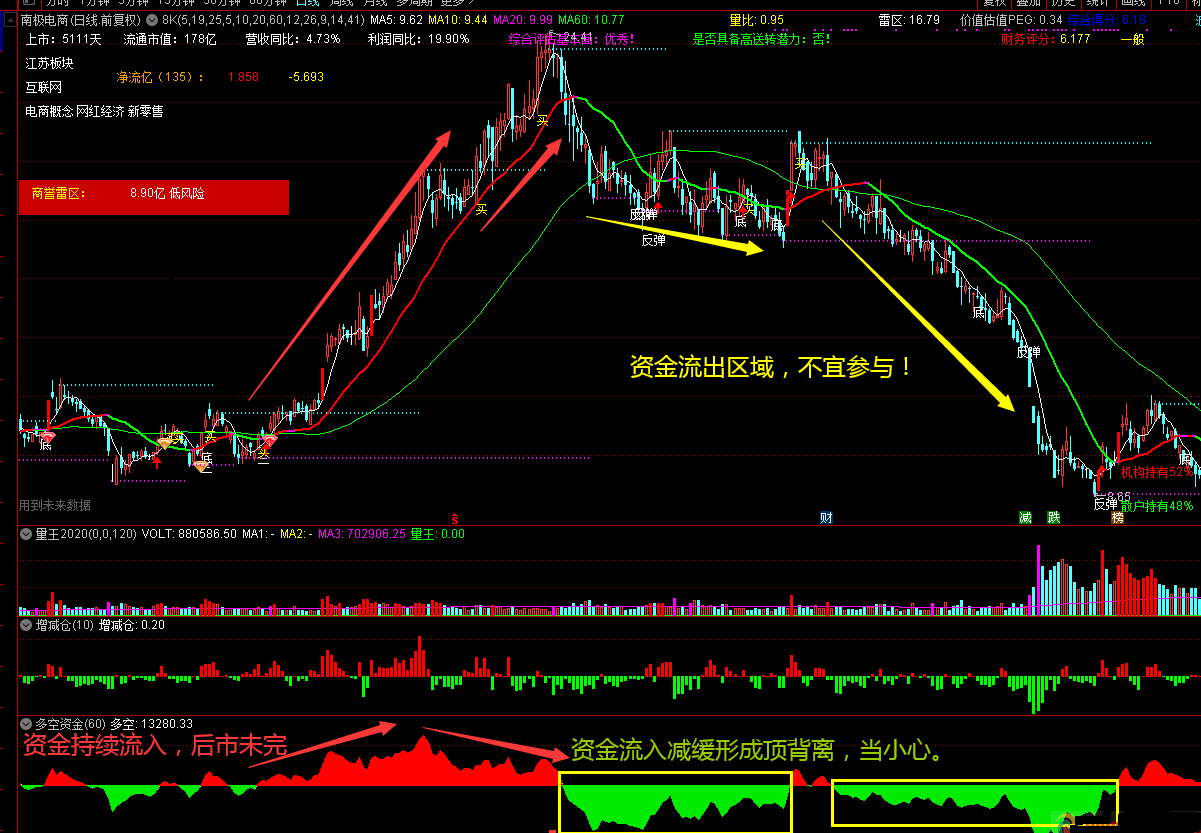The image size is (1201, 833).
Task: Click the 量王2020(0,0,120) indicator name
Action: click(x=85, y=534)
